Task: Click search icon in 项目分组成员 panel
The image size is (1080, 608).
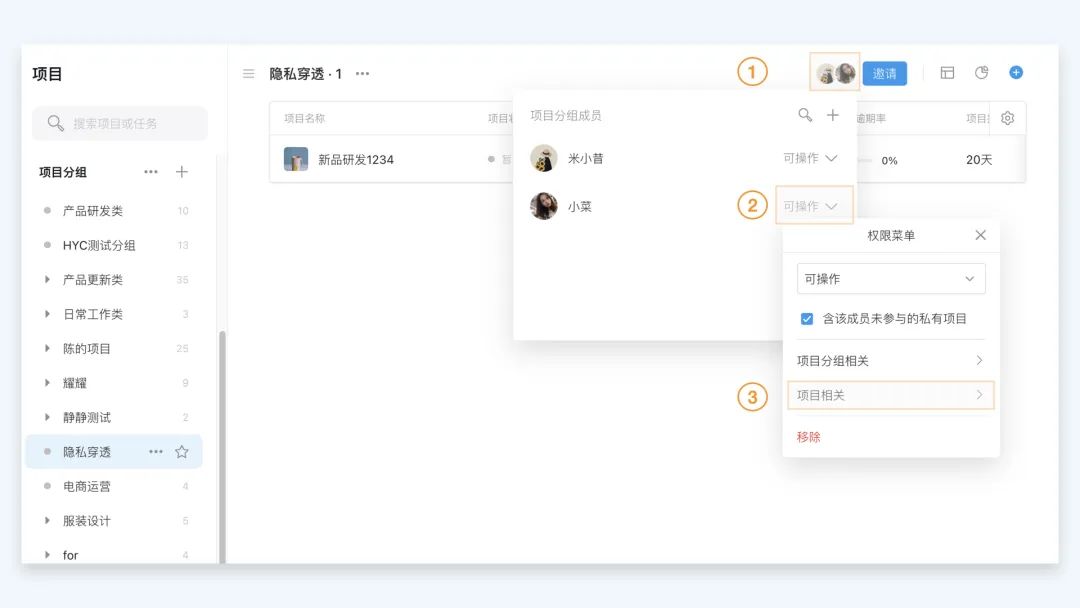Action: (x=805, y=116)
